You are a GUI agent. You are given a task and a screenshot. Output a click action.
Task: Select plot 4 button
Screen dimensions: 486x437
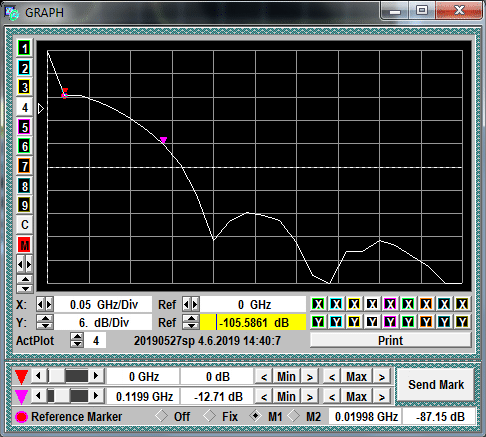[x=24, y=107]
